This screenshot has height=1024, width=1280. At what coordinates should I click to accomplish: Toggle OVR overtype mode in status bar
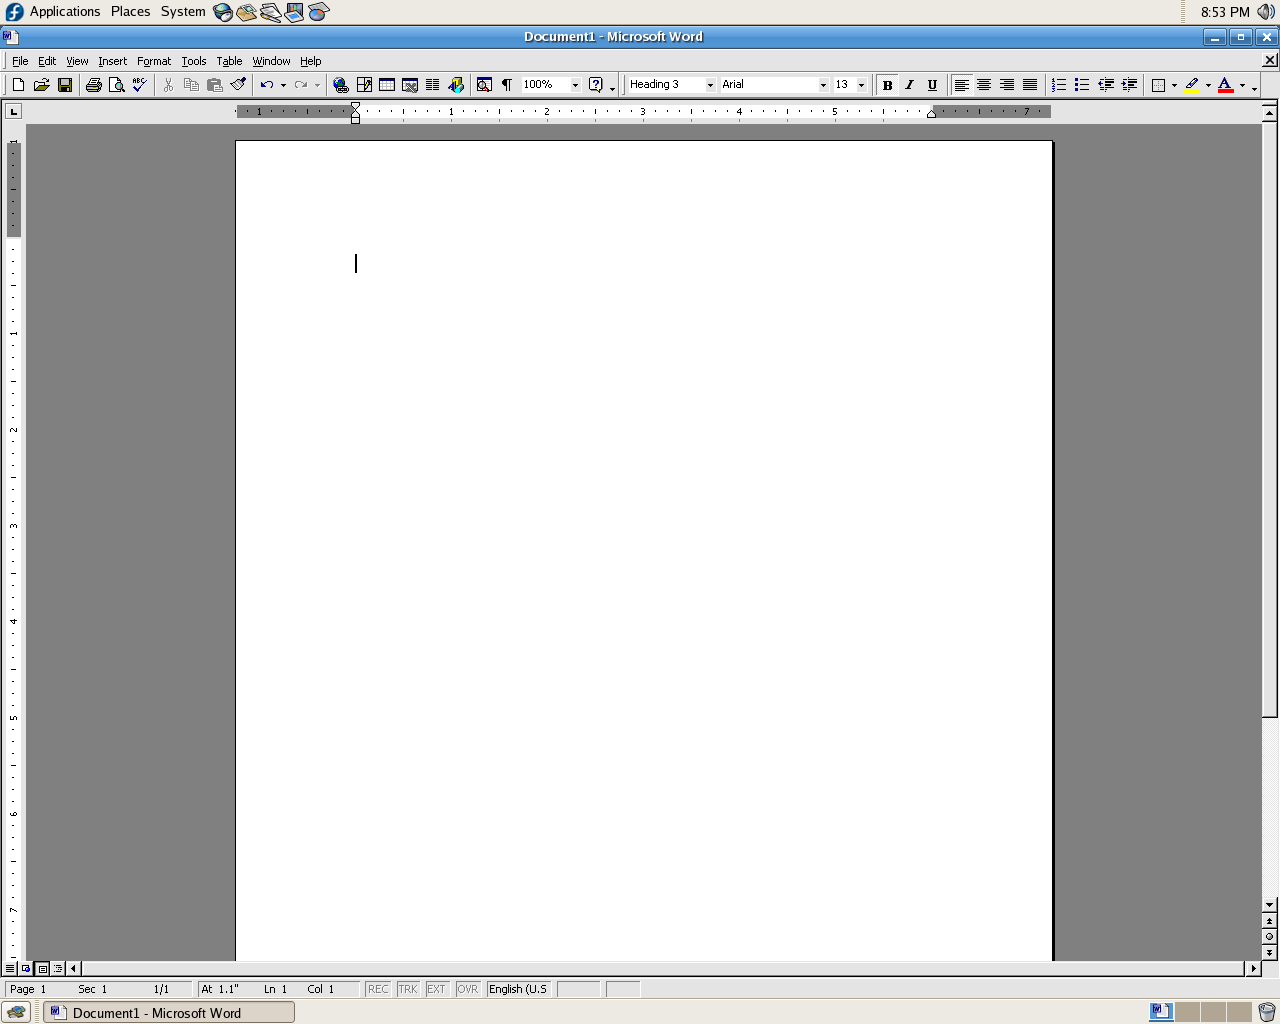click(x=467, y=989)
